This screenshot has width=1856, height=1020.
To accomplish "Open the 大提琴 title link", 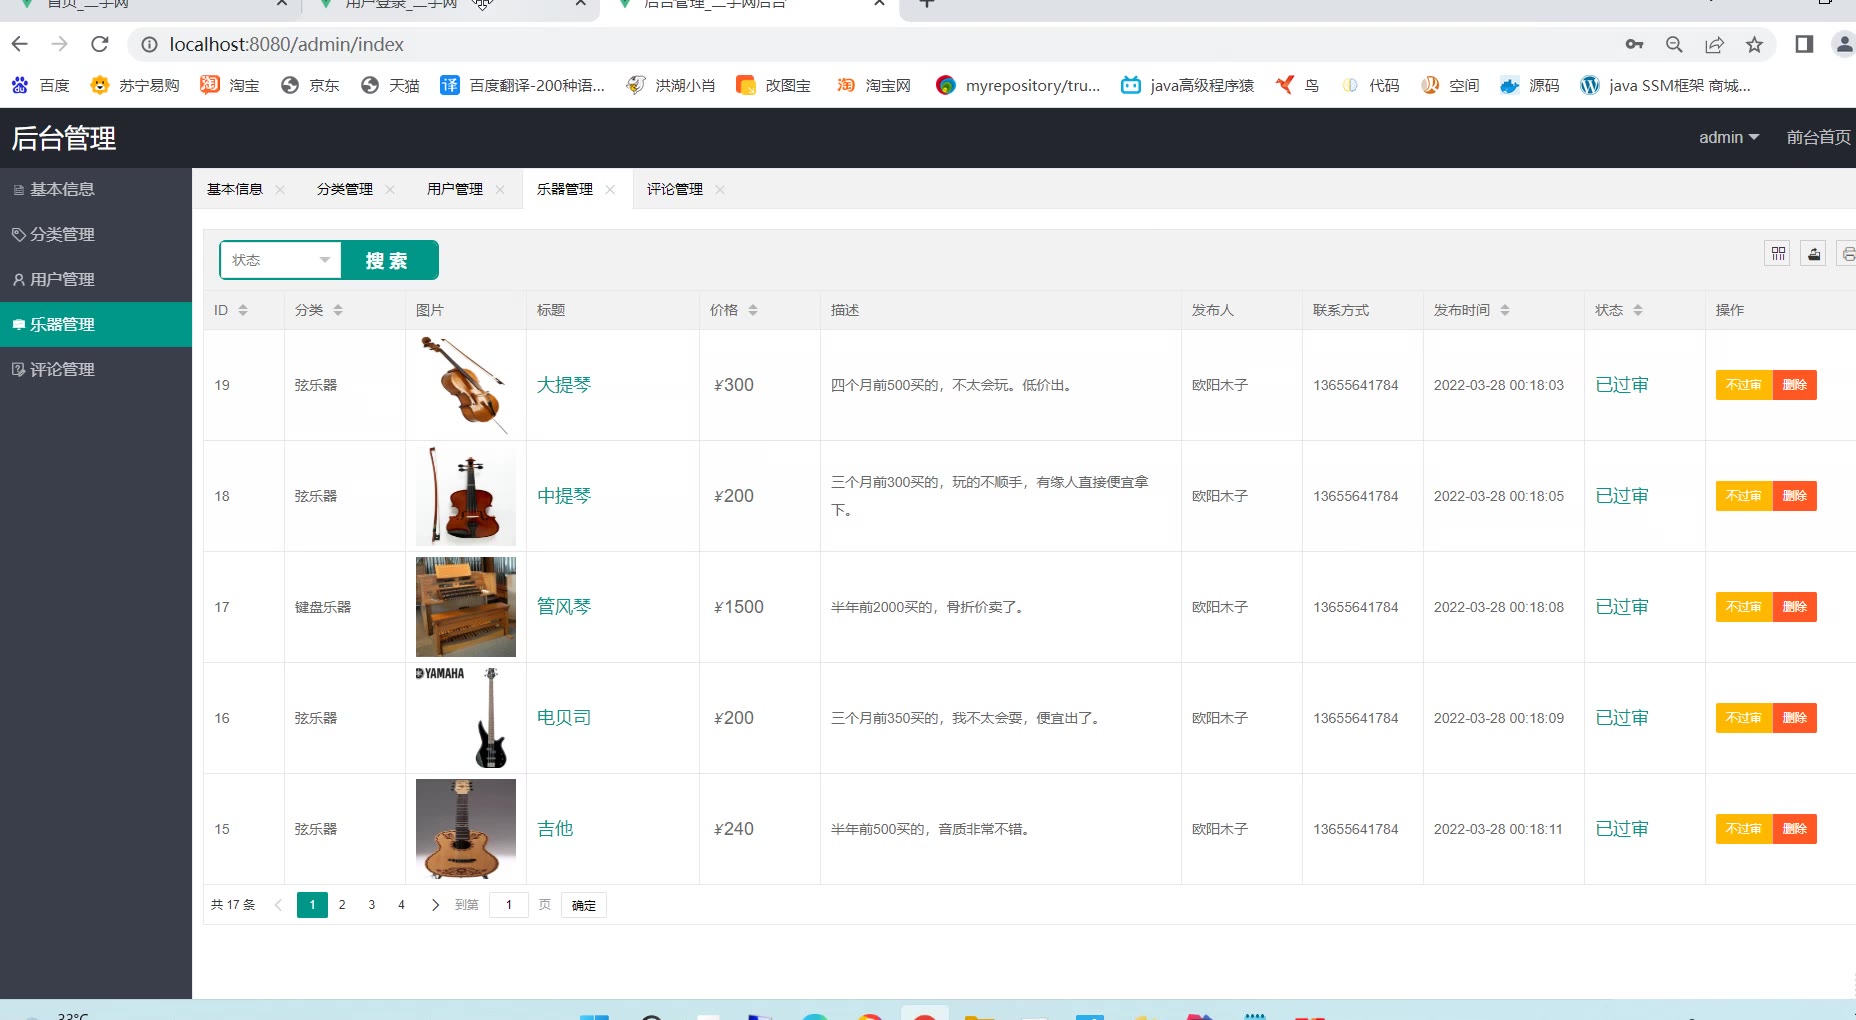I will pos(564,385).
